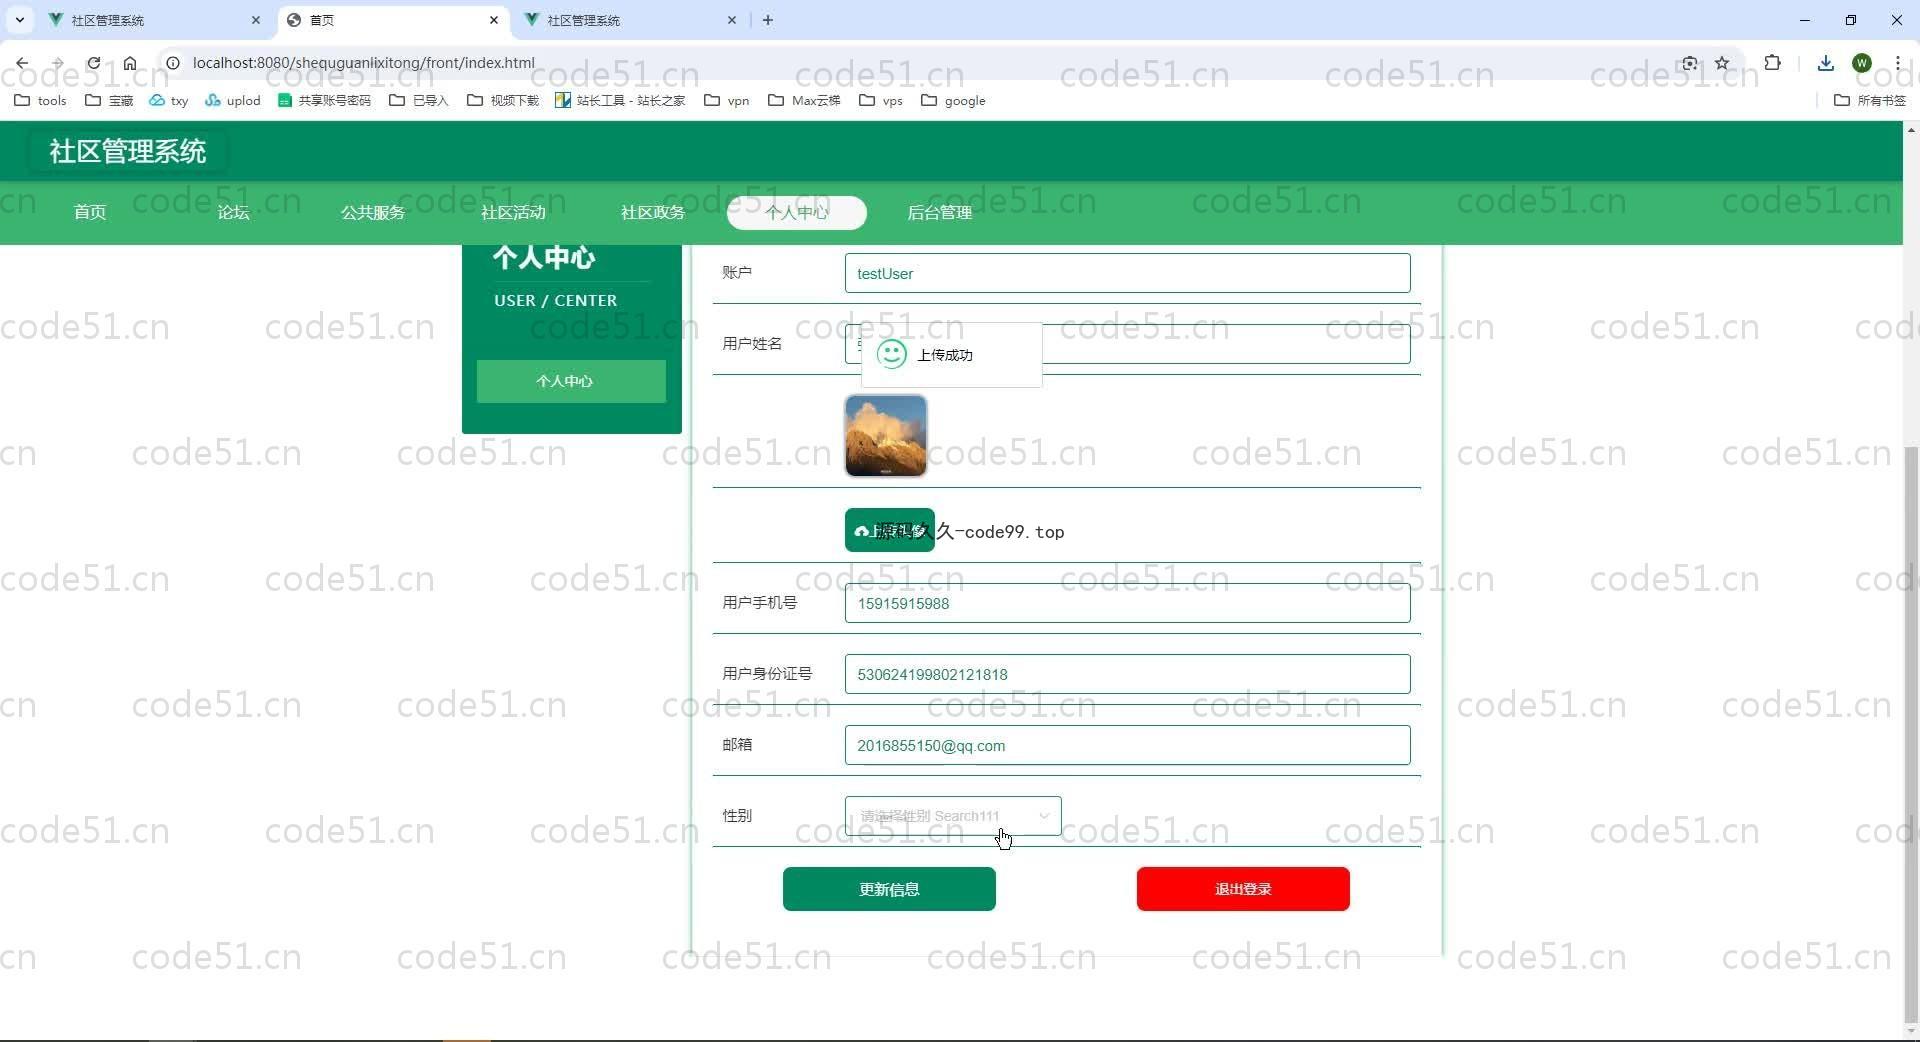Open the 视频下载 bookmark folder
Image resolution: width=1920 pixels, height=1042 pixels.
coord(503,100)
